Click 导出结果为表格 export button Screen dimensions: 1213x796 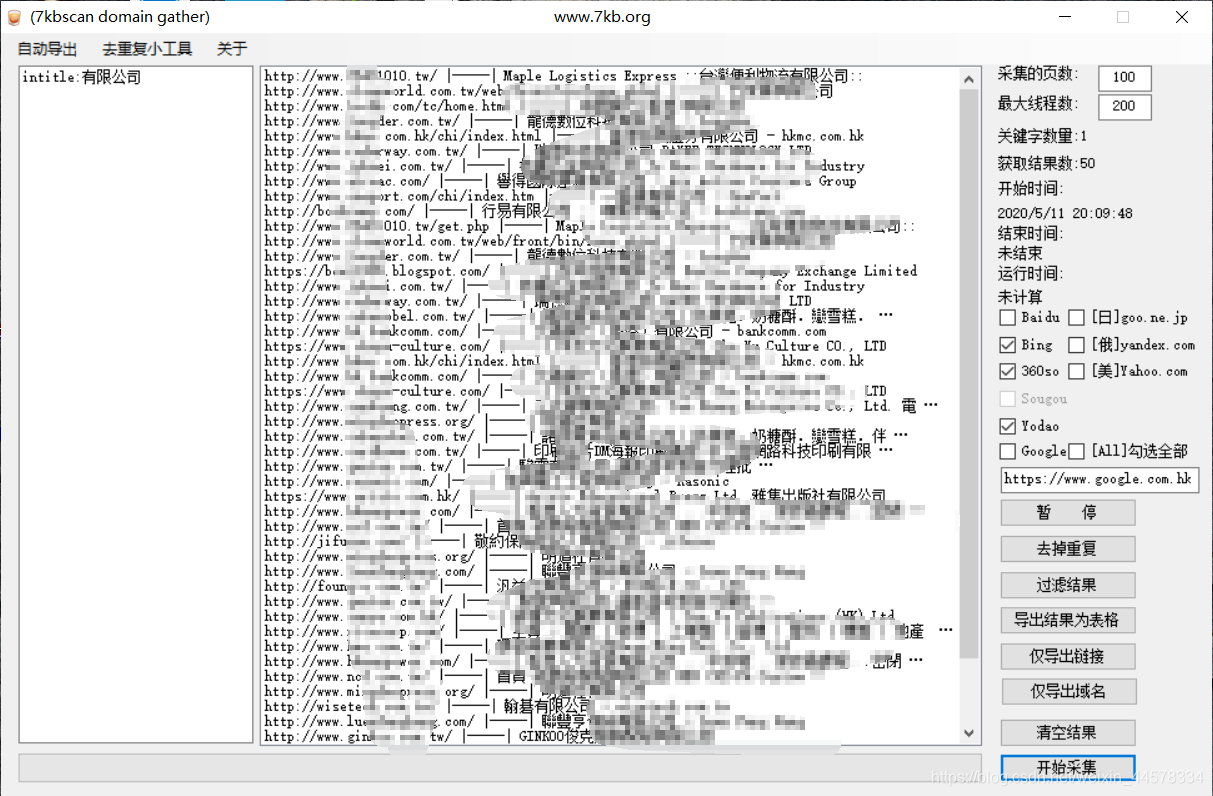tap(1068, 620)
